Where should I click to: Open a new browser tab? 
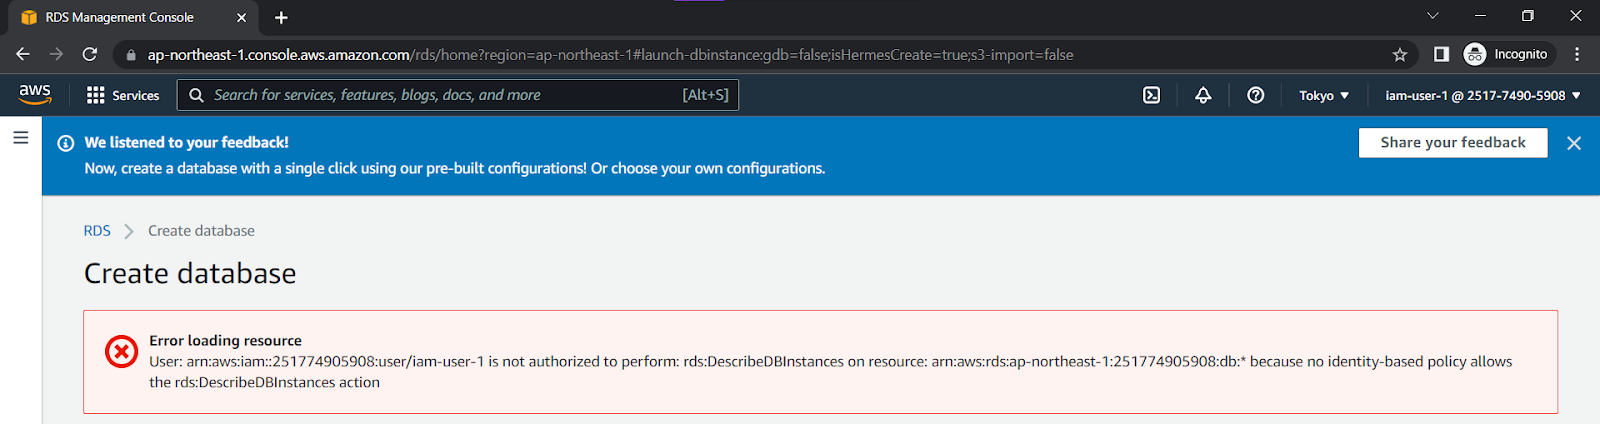click(x=281, y=18)
